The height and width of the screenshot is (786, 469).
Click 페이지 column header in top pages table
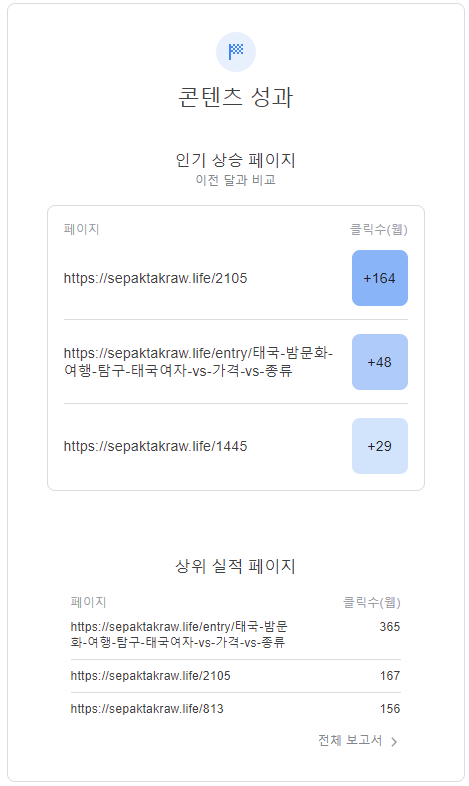click(89, 602)
